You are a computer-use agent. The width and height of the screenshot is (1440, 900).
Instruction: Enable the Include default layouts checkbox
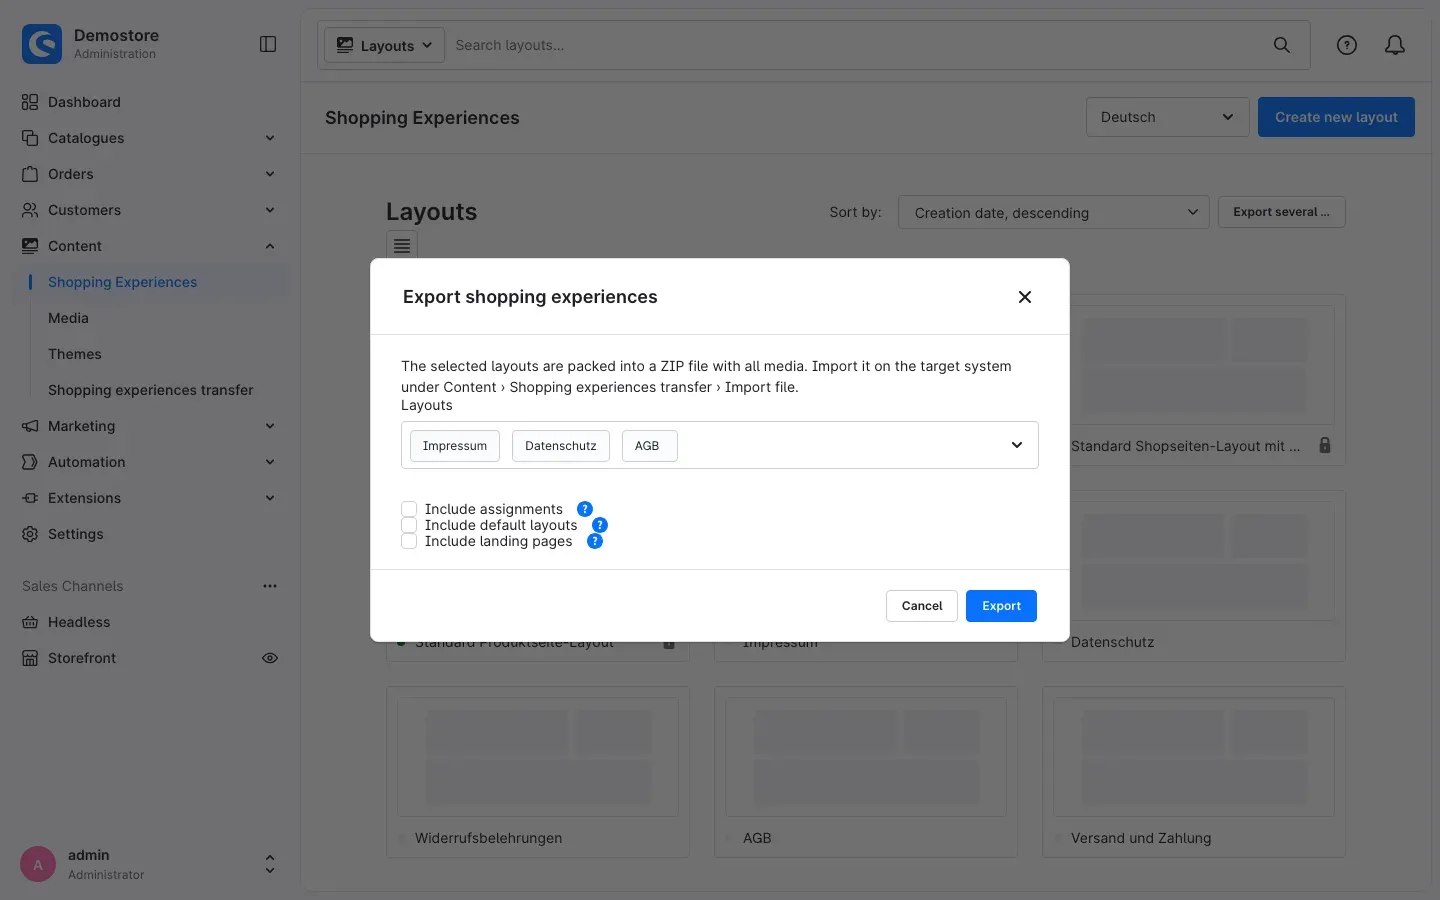point(409,525)
